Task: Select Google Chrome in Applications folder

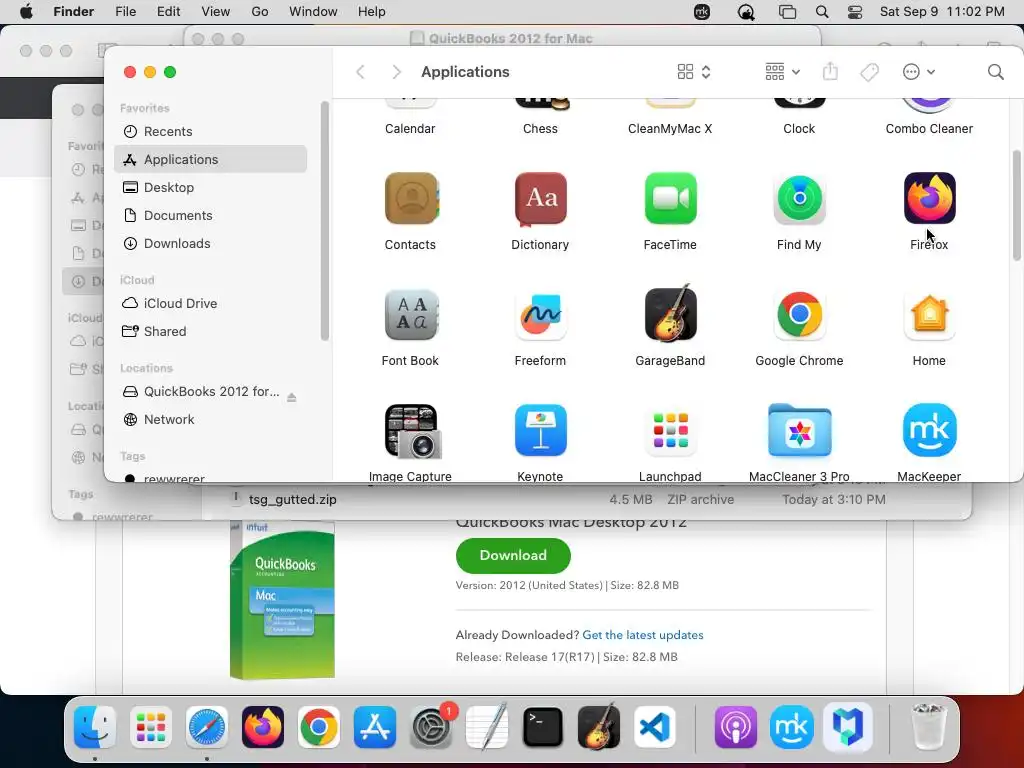Action: 799,315
